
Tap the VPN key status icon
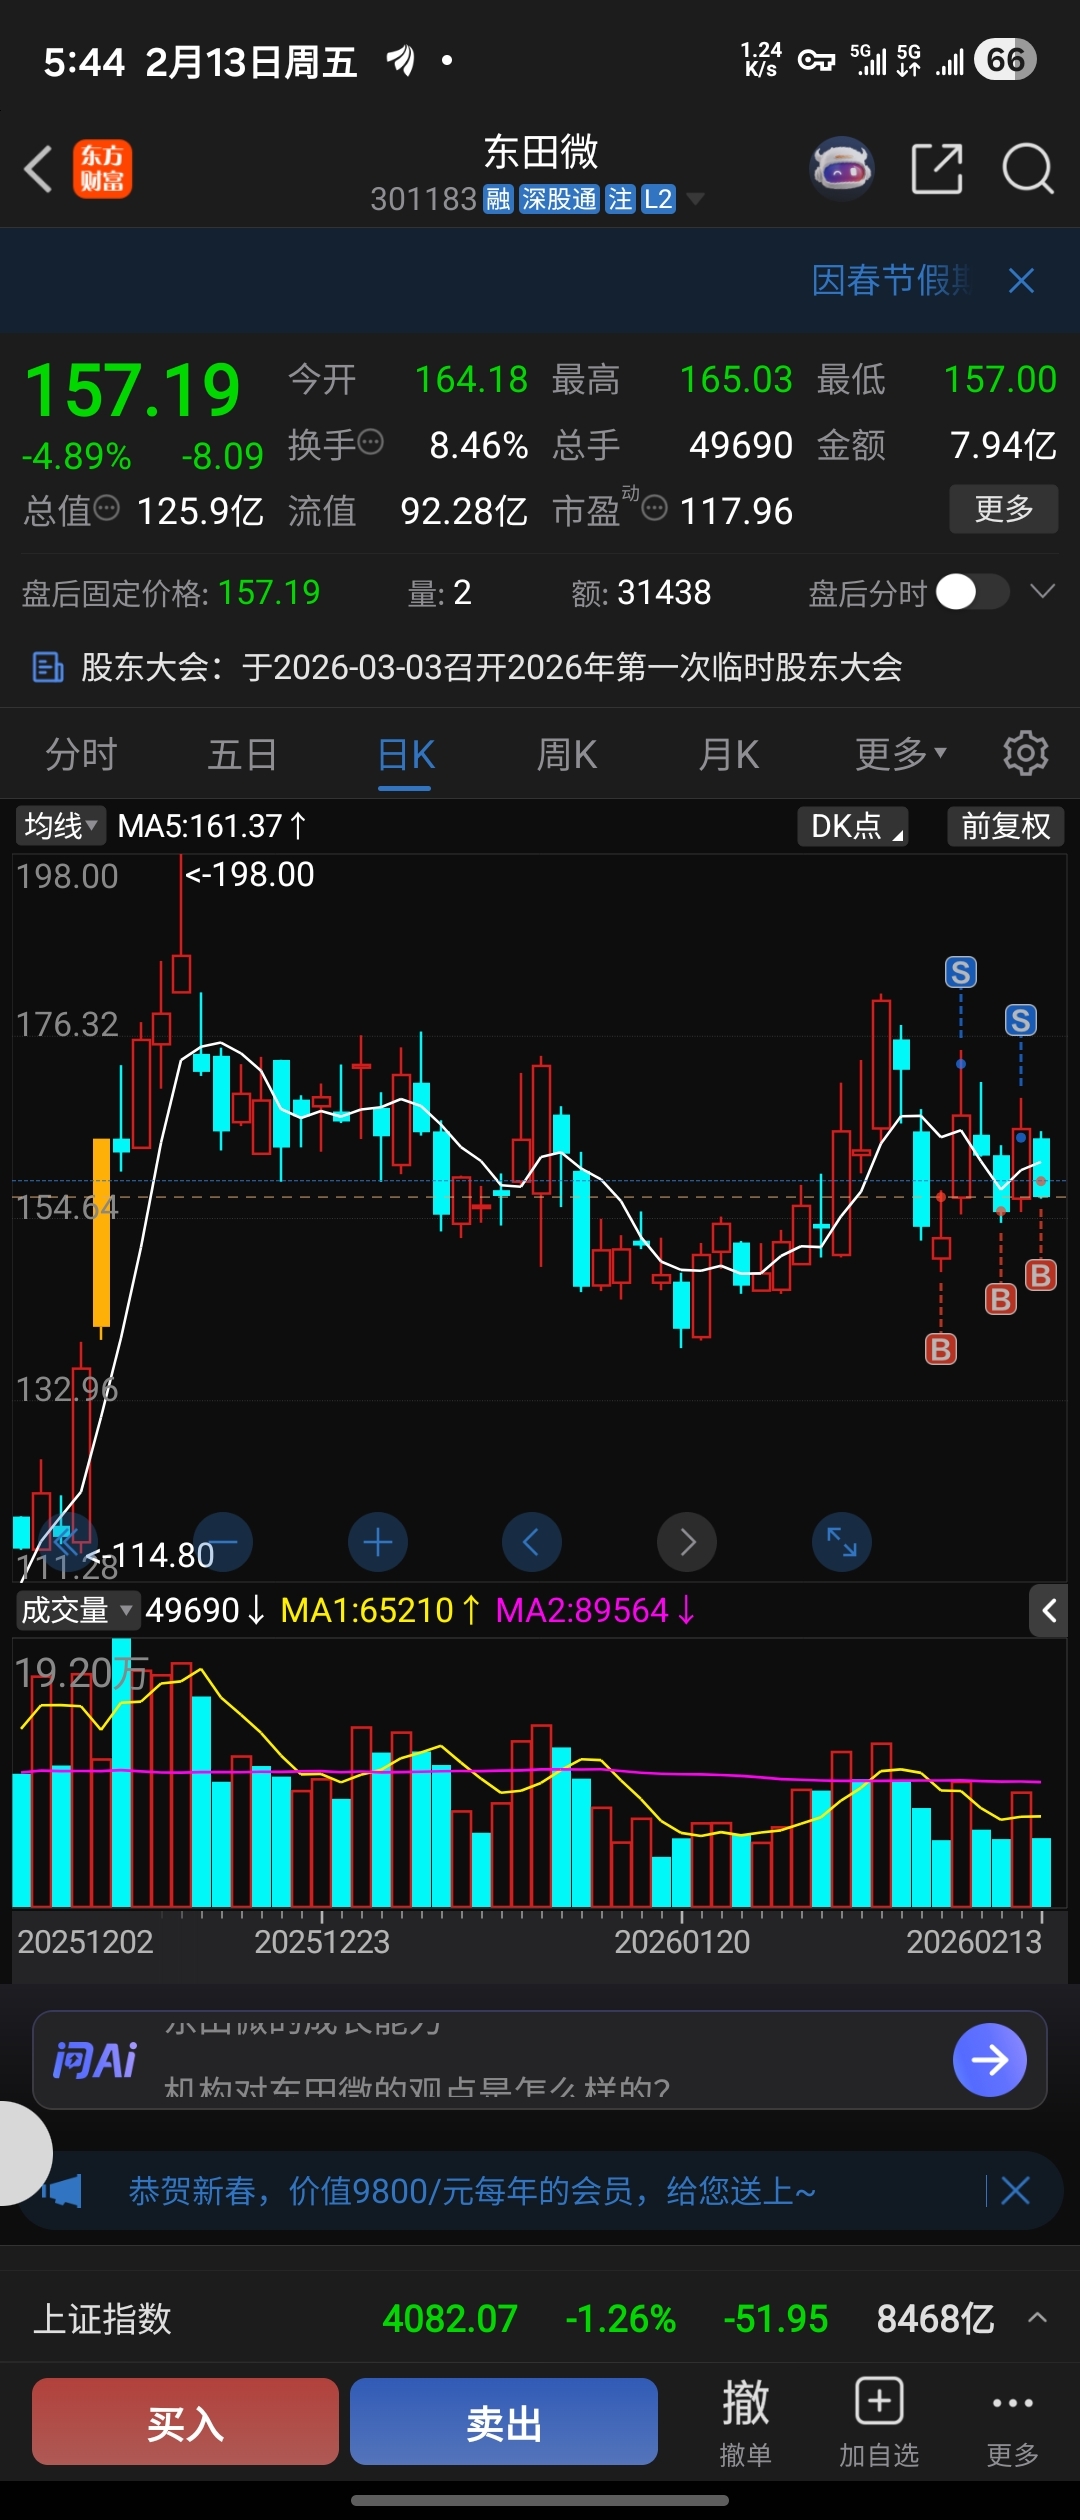(x=816, y=61)
